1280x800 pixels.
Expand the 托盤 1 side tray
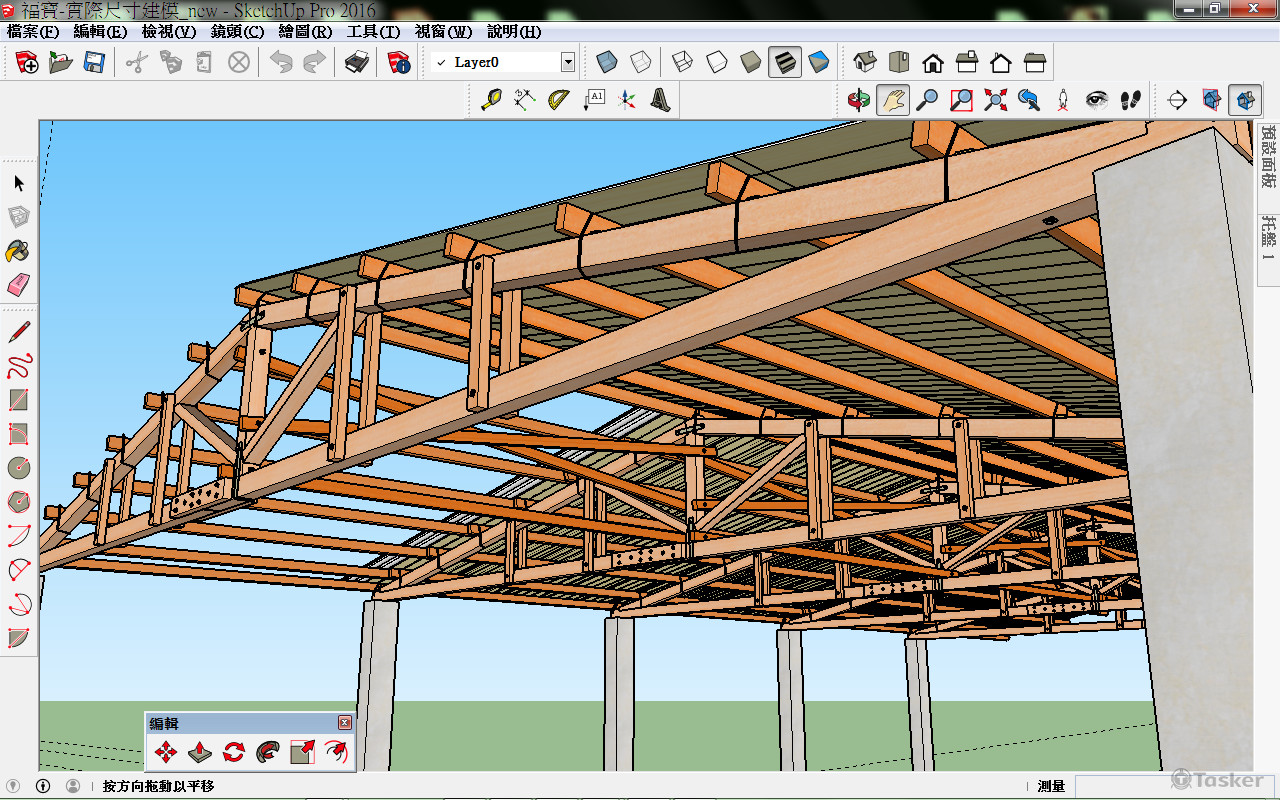pos(1268,236)
